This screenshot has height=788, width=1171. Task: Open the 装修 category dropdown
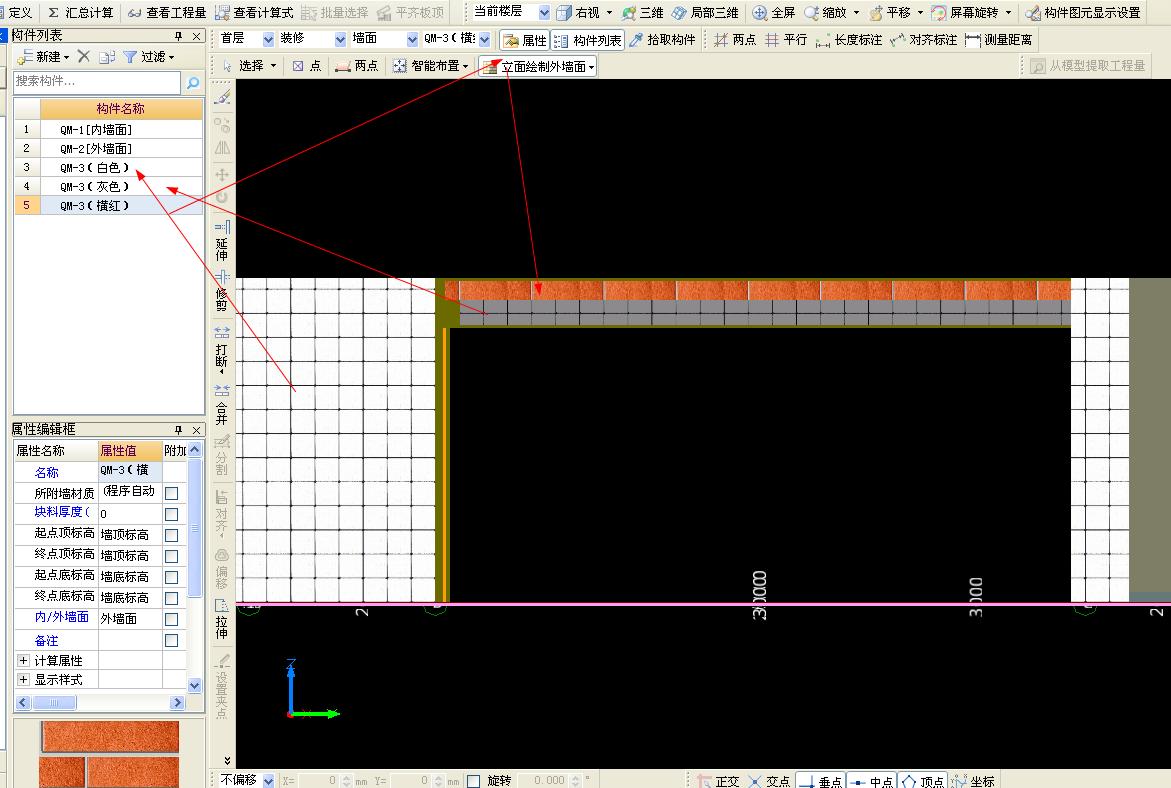click(x=340, y=39)
